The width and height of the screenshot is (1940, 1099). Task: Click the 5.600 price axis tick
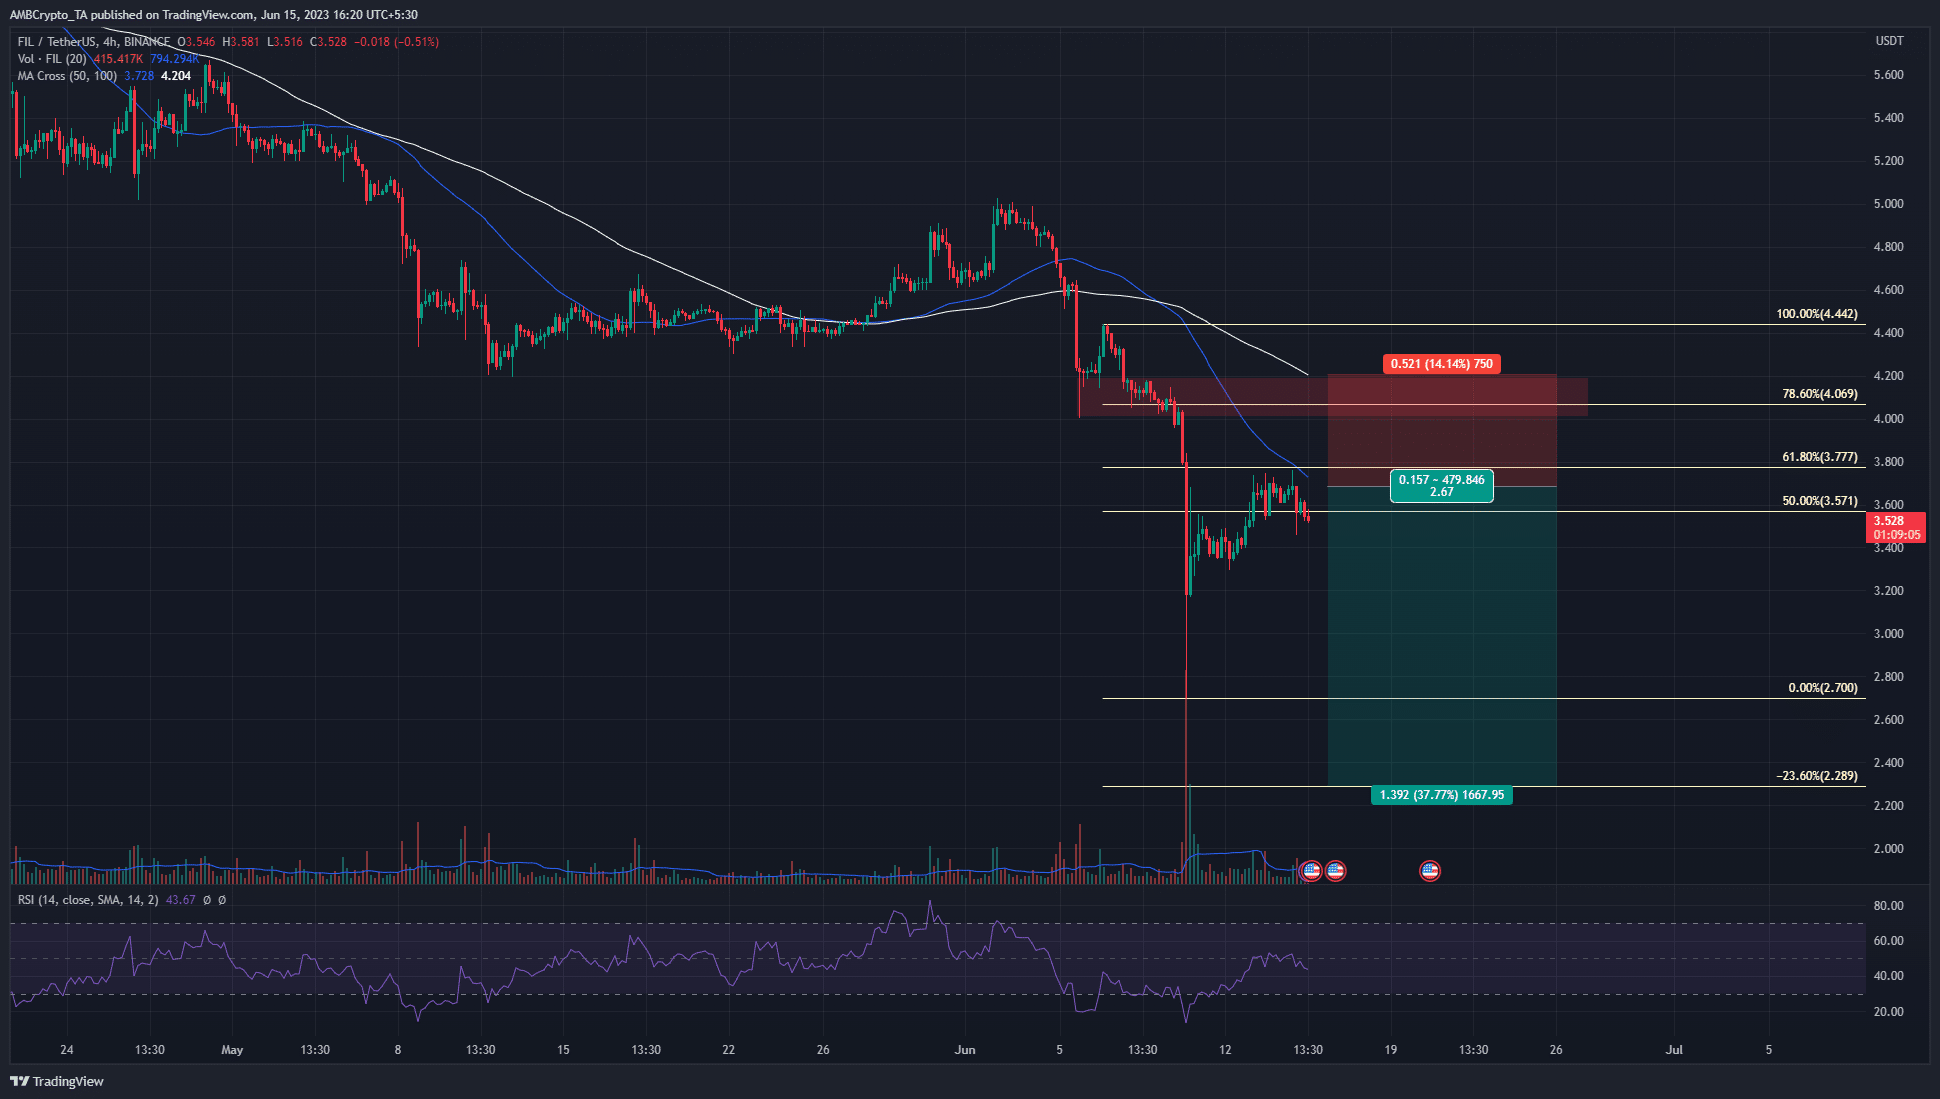[1888, 75]
